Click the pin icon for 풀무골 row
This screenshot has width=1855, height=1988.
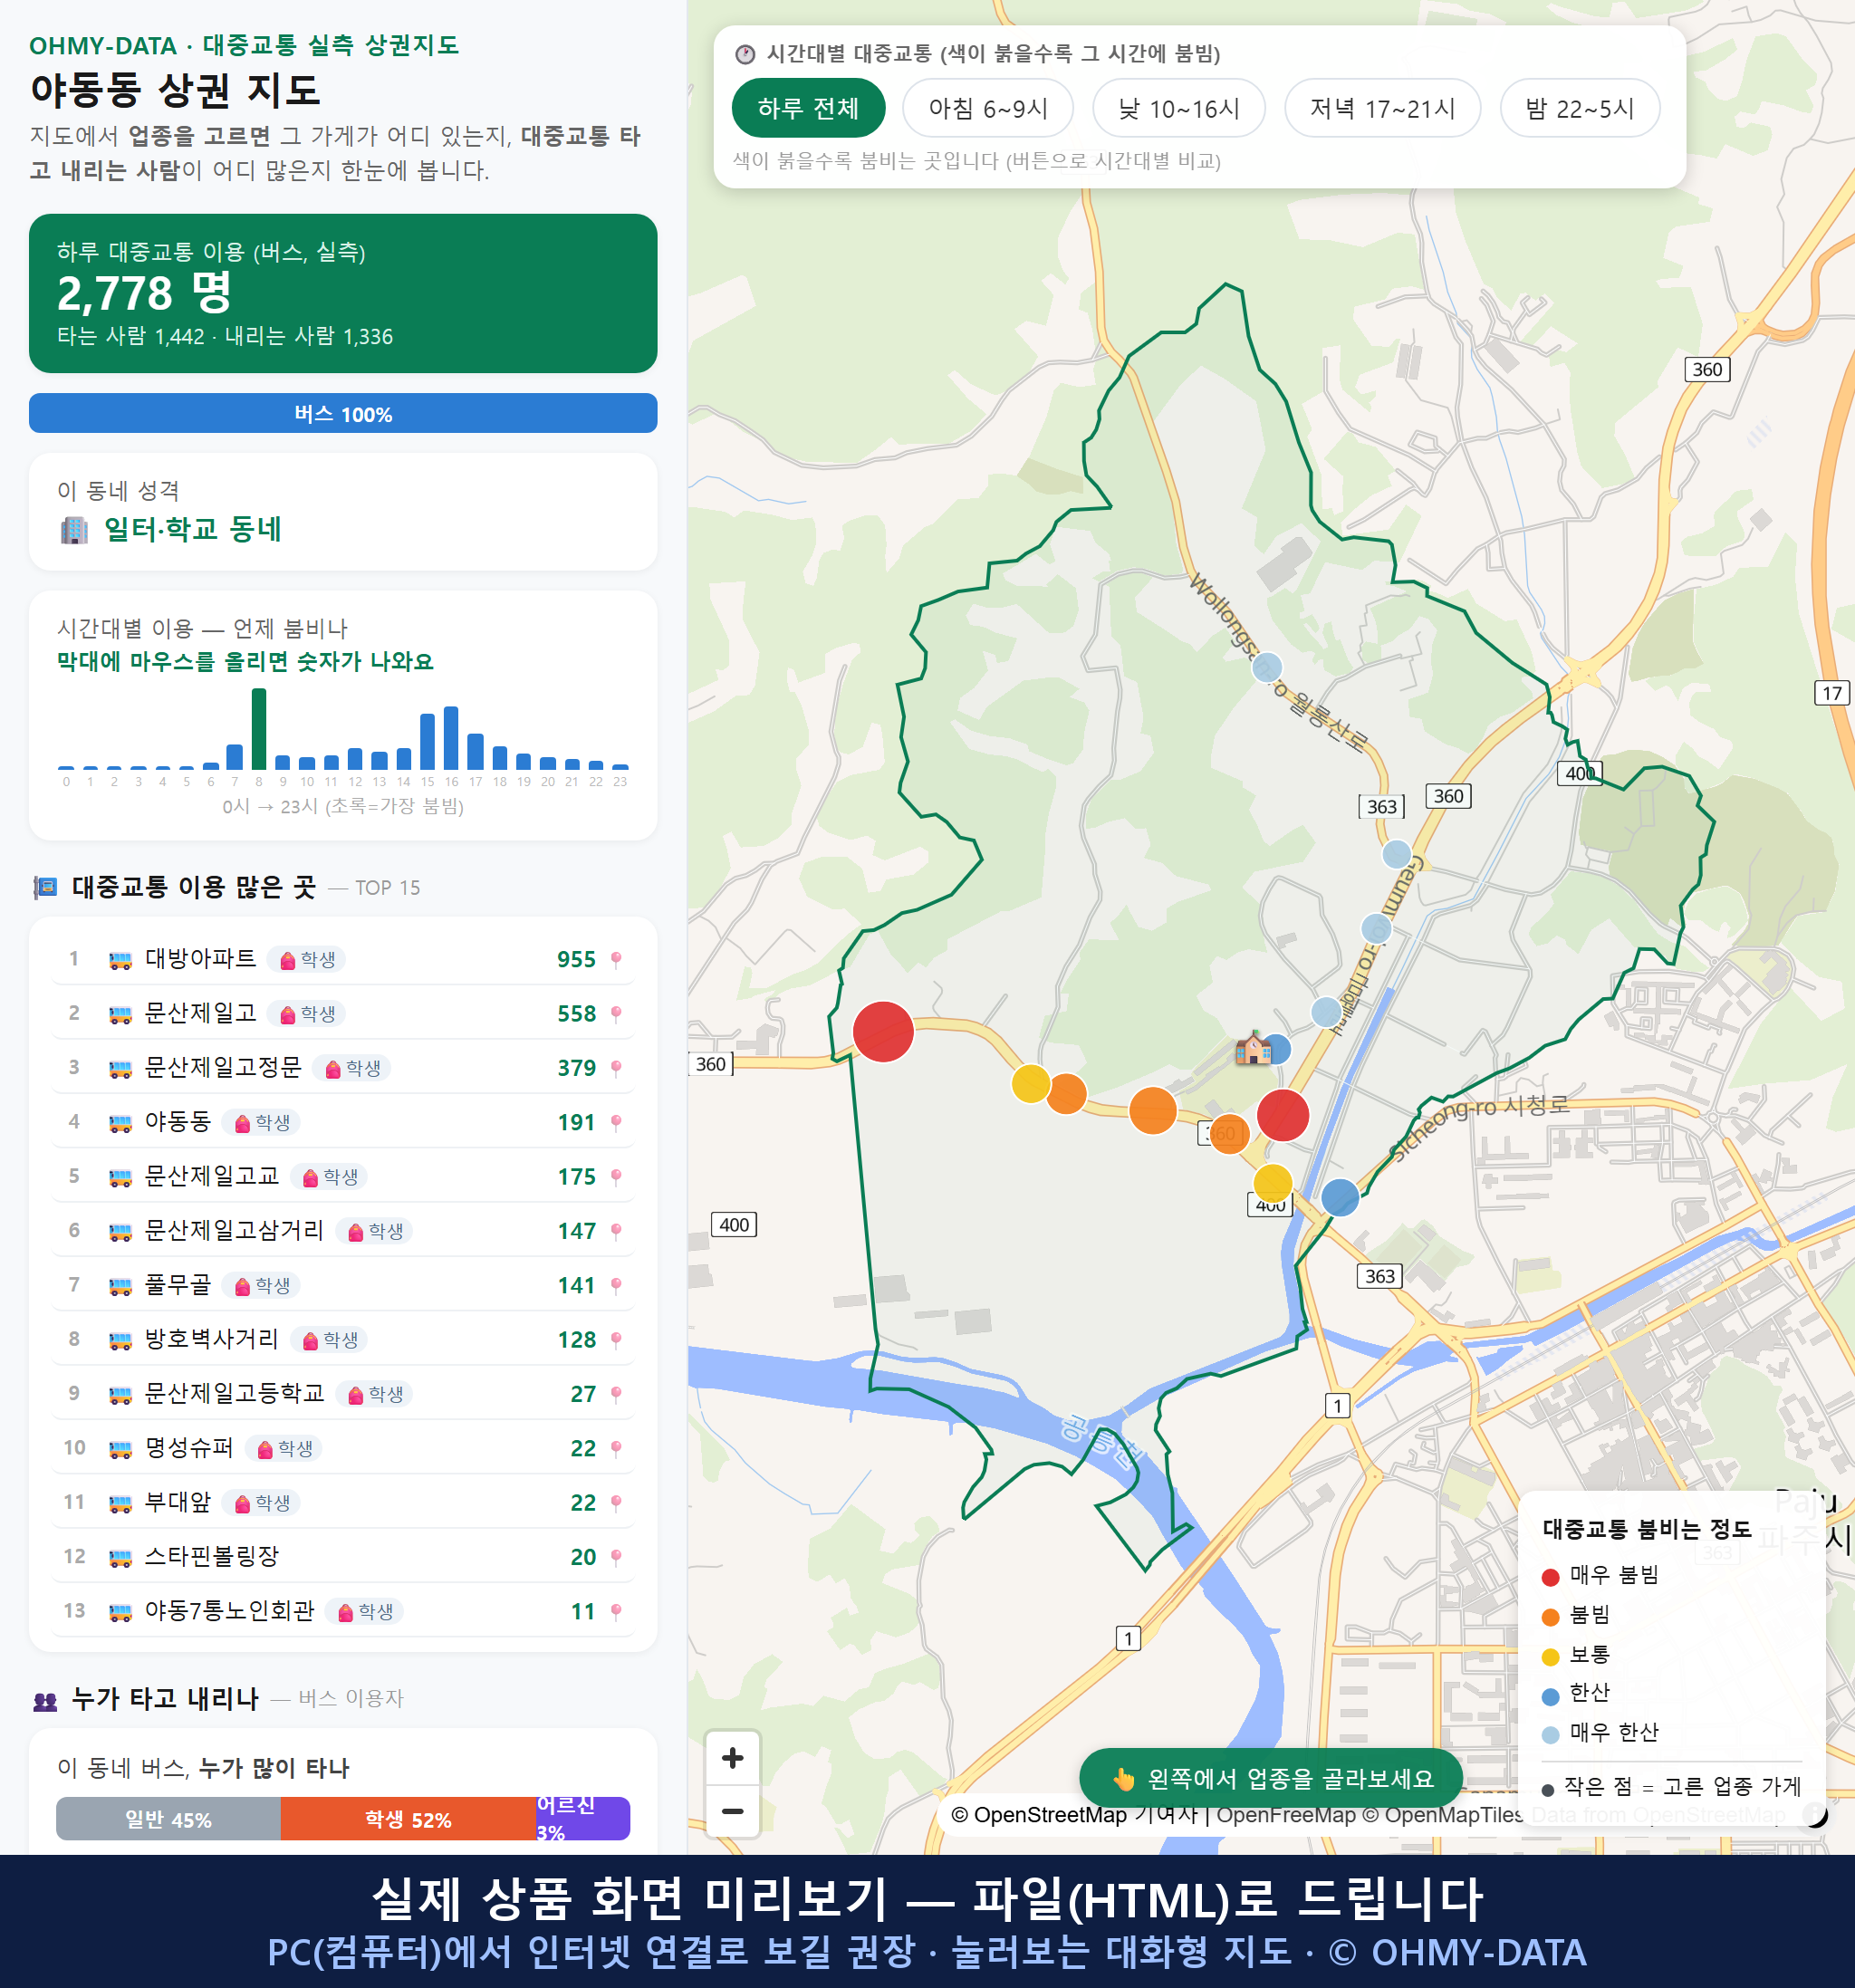616,1285
